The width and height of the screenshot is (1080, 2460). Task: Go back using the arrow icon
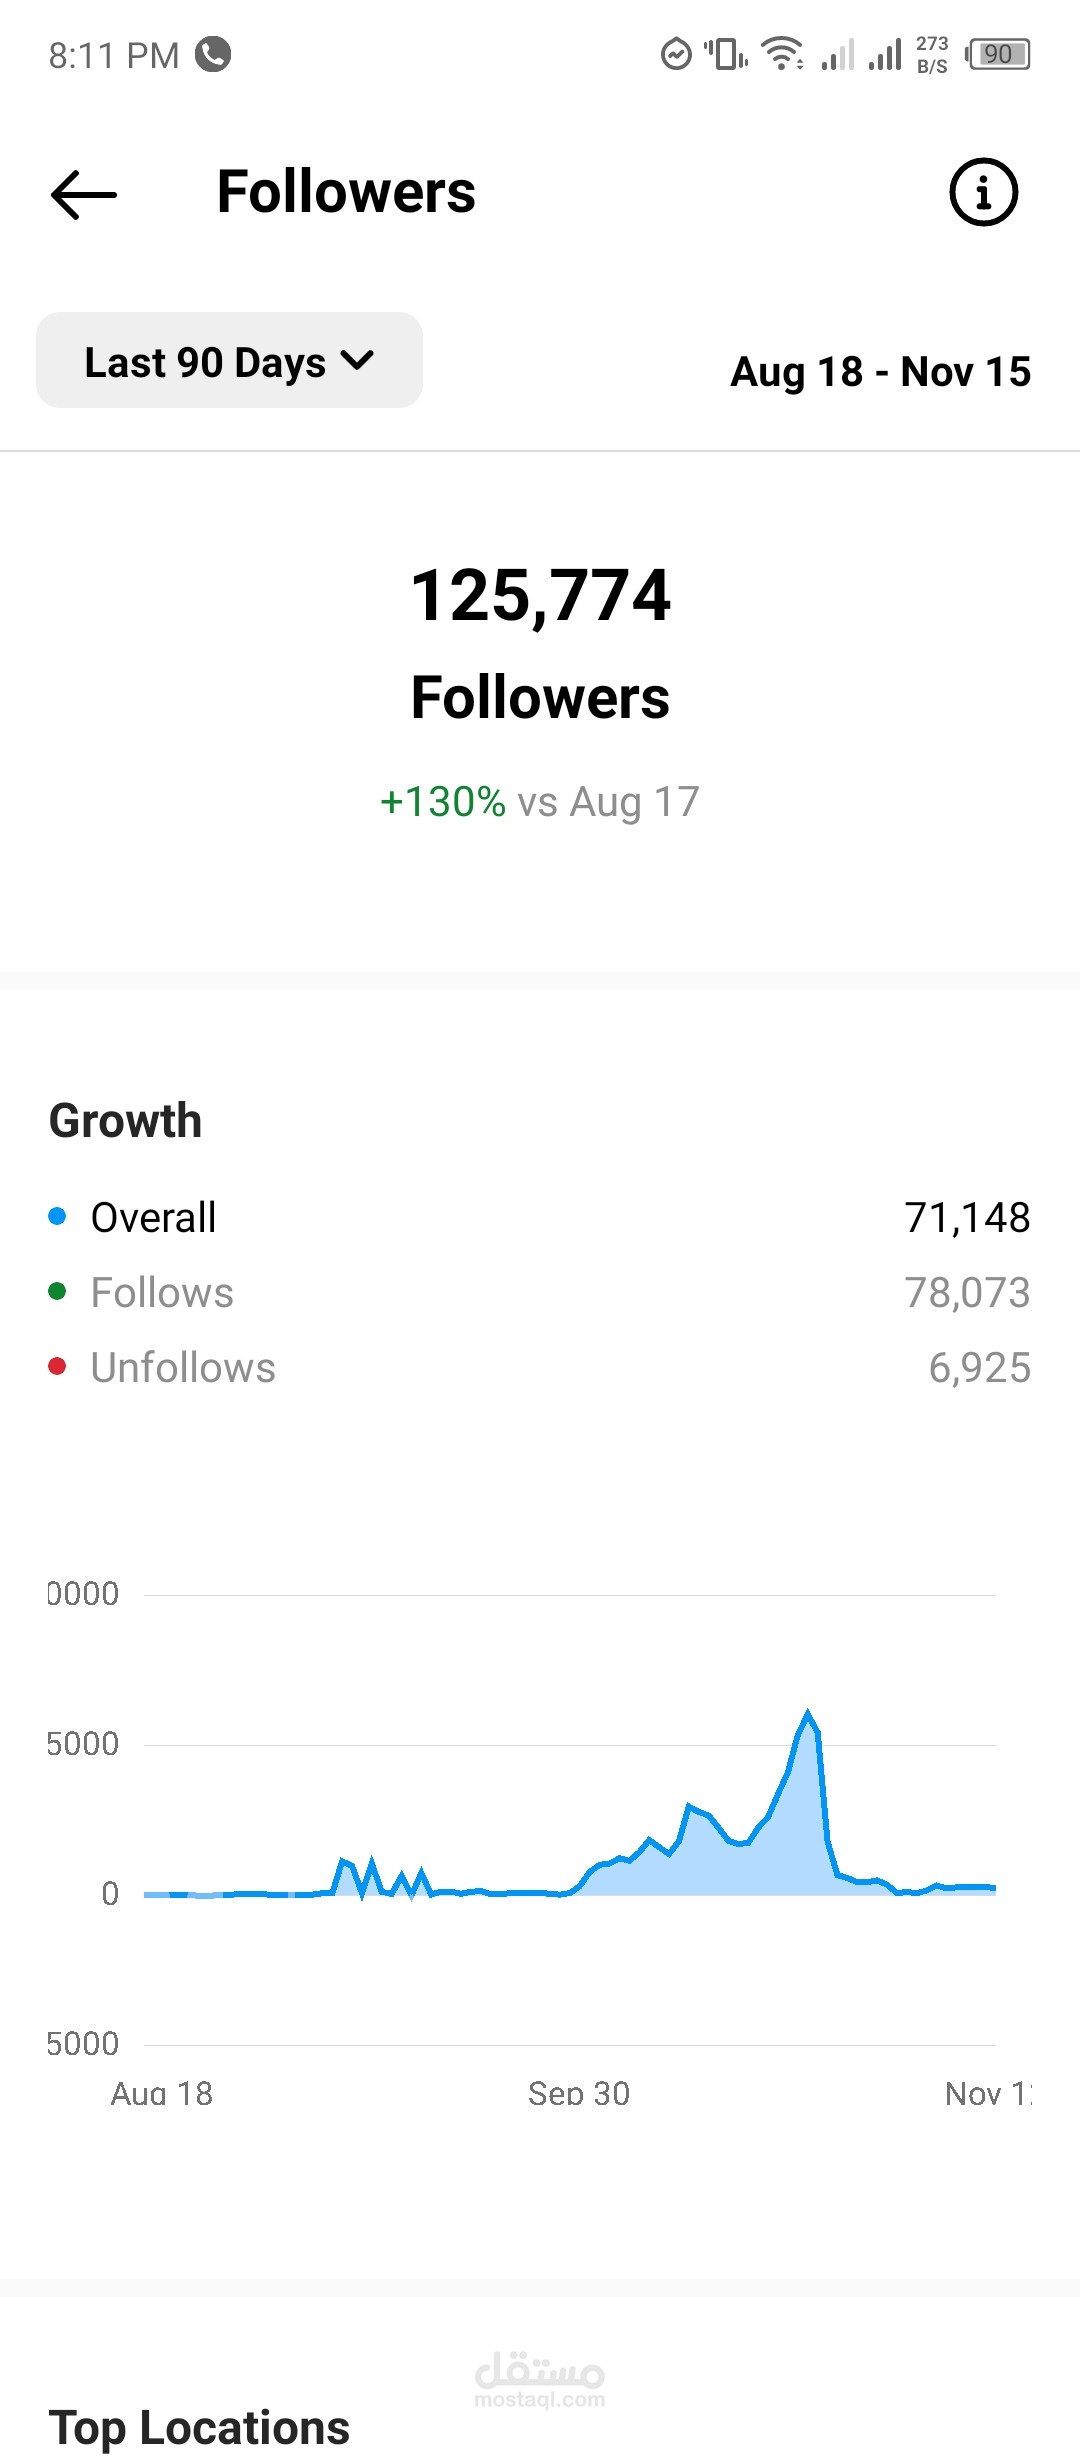click(x=84, y=194)
